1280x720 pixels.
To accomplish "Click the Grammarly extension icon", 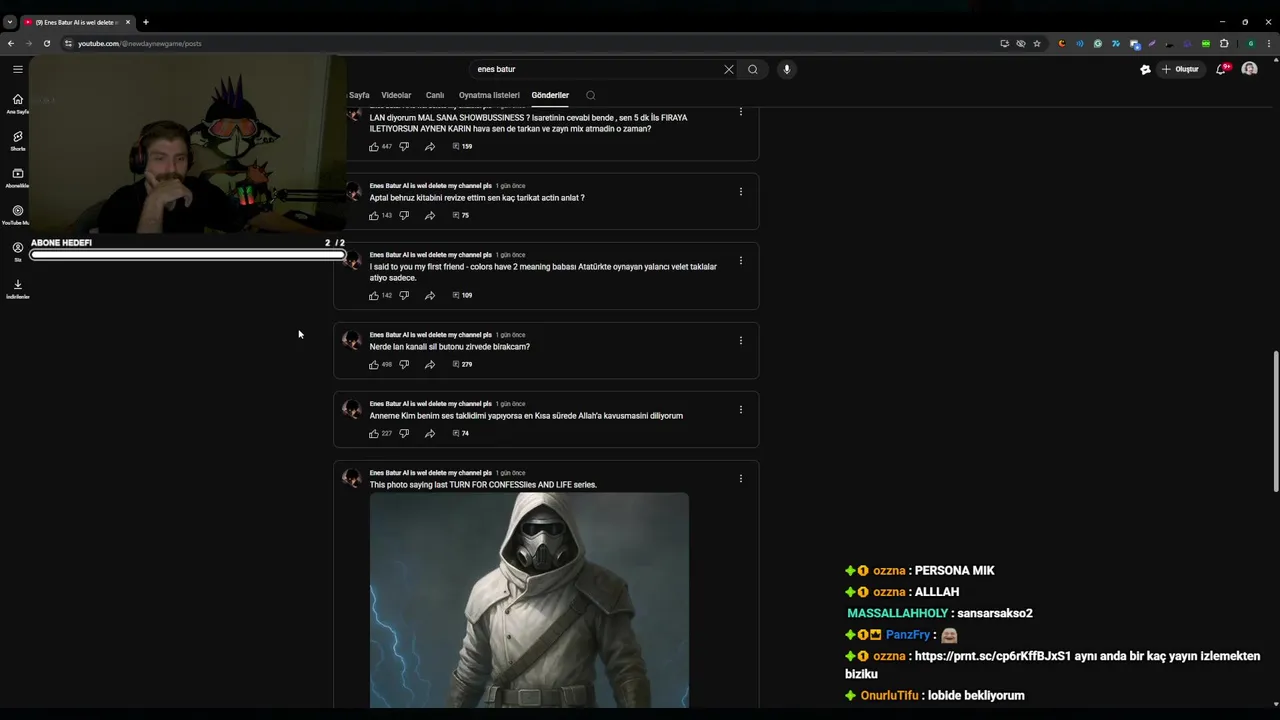I will [1097, 43].
